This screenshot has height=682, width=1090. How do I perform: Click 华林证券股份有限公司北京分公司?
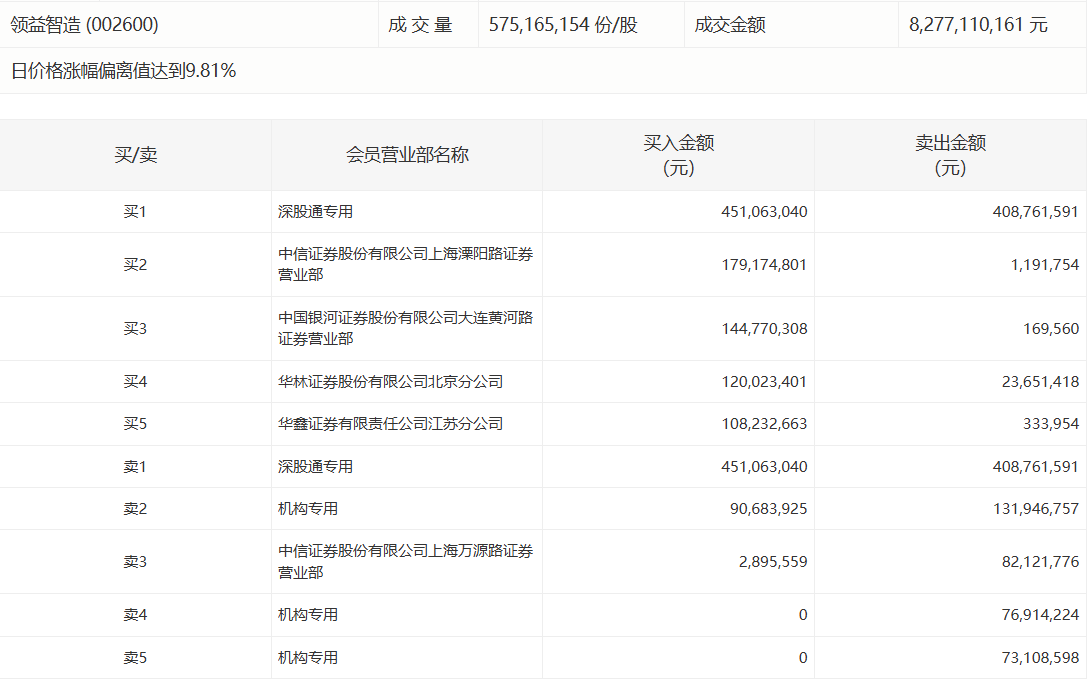pyautogui.click(x=391, y=382)
